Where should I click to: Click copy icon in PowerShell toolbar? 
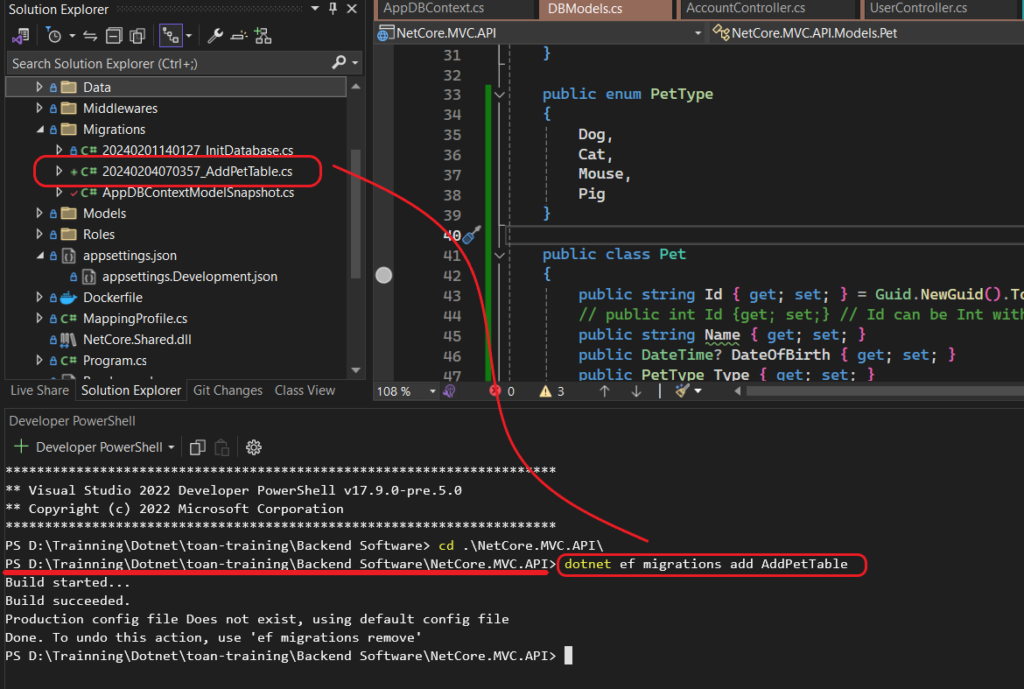coord(197,447)
